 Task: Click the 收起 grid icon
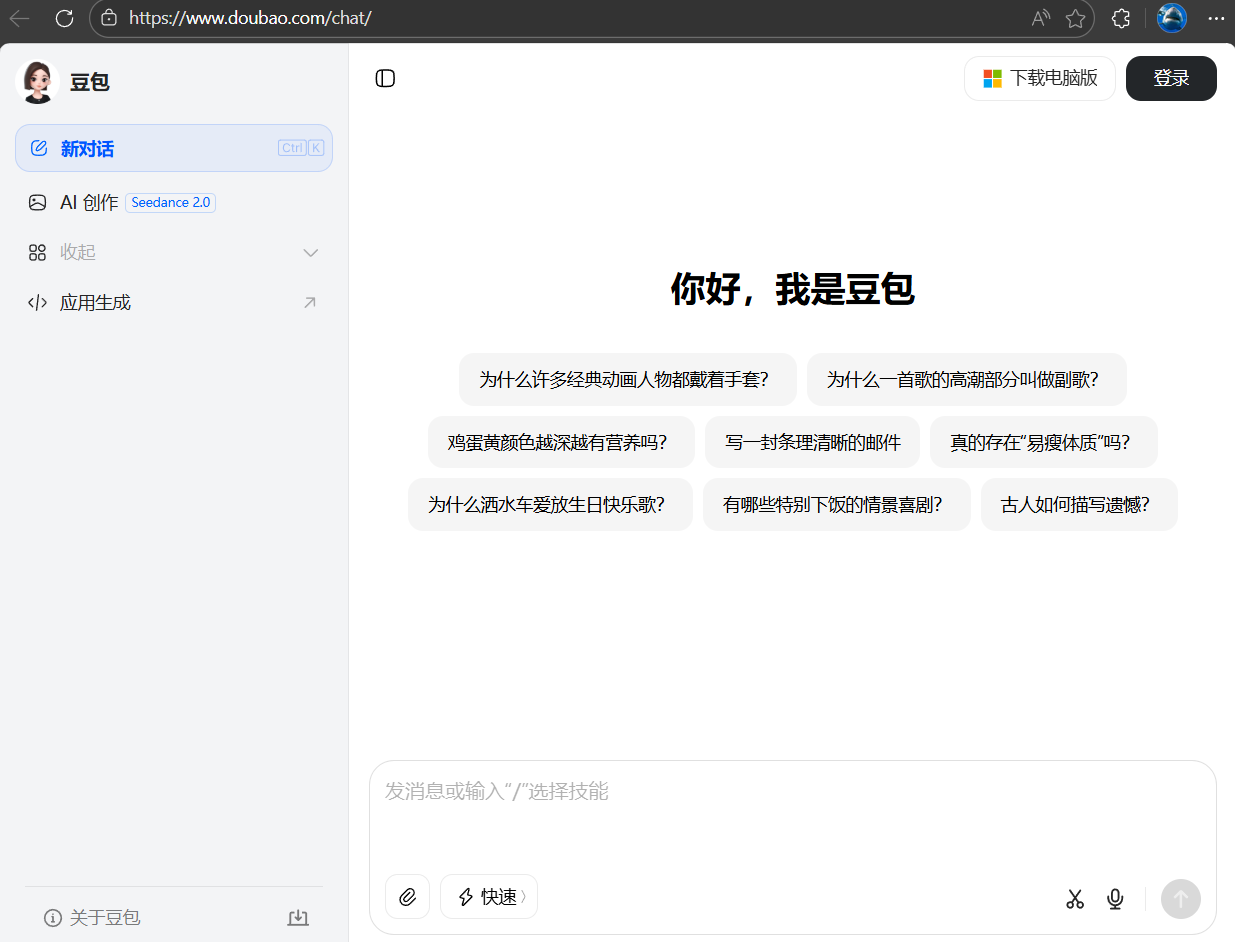37,252
